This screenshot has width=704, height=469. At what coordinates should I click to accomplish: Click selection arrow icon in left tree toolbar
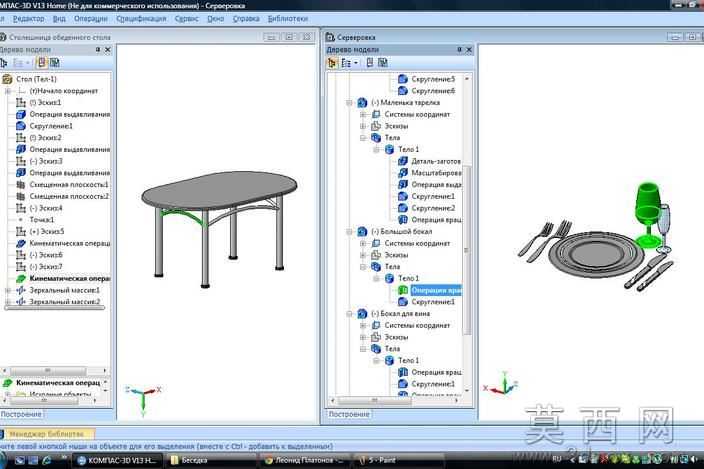pyautogui.click(x=4, y=63)
